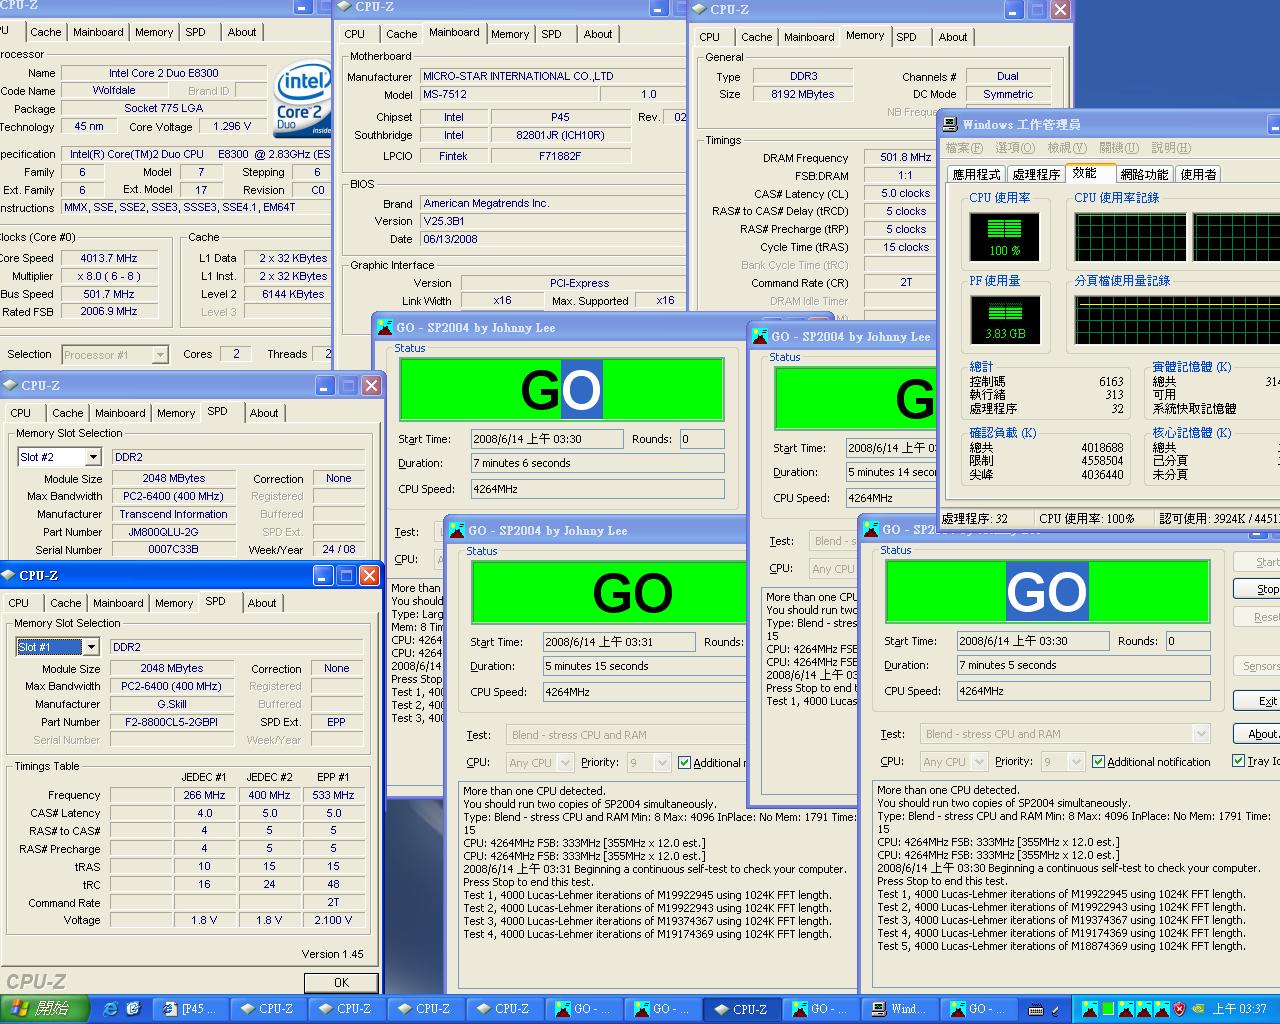
Task: Open Task Manager 檔案(F) menu
Action: pos(964,148)
